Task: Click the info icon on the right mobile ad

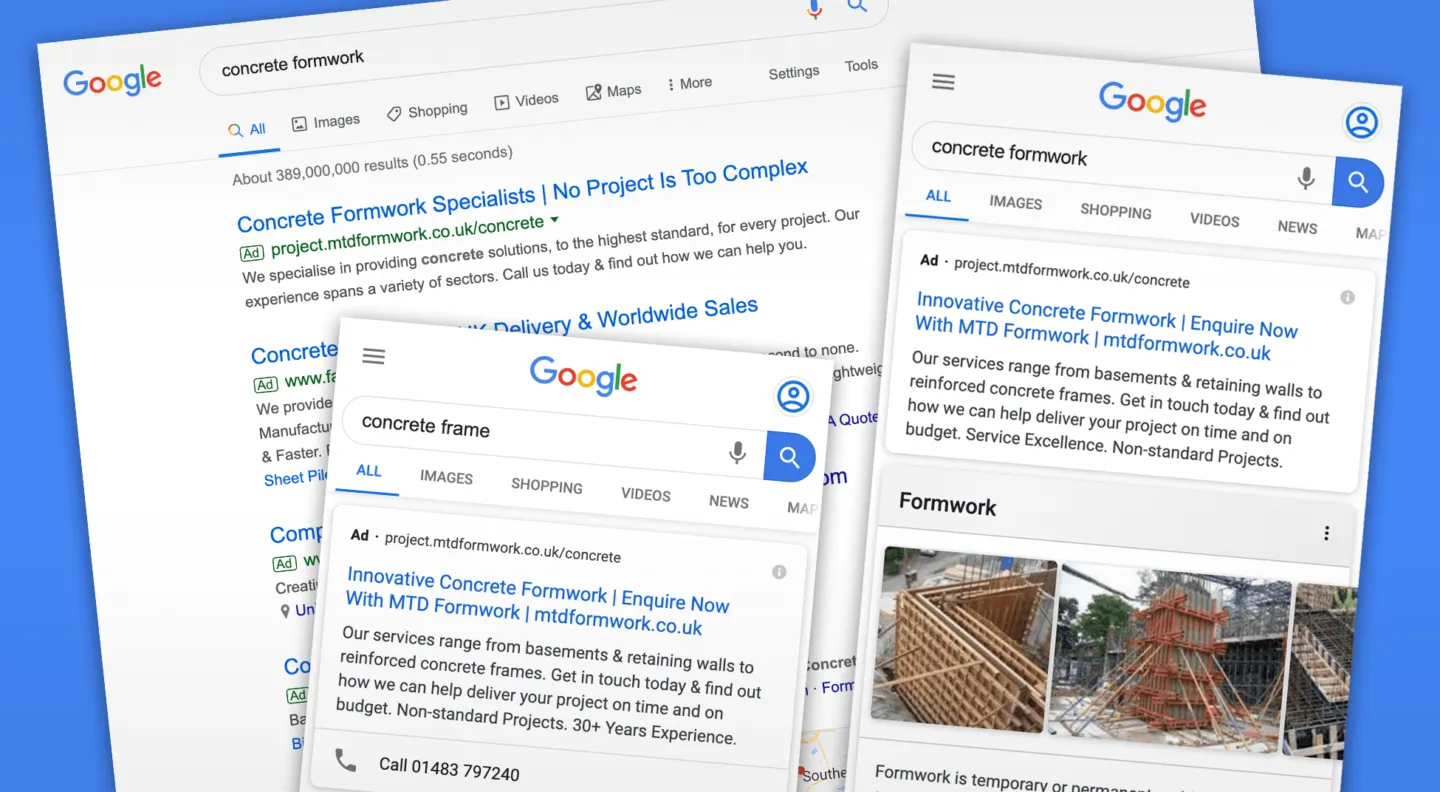Action: click(x=1347, y=298)
